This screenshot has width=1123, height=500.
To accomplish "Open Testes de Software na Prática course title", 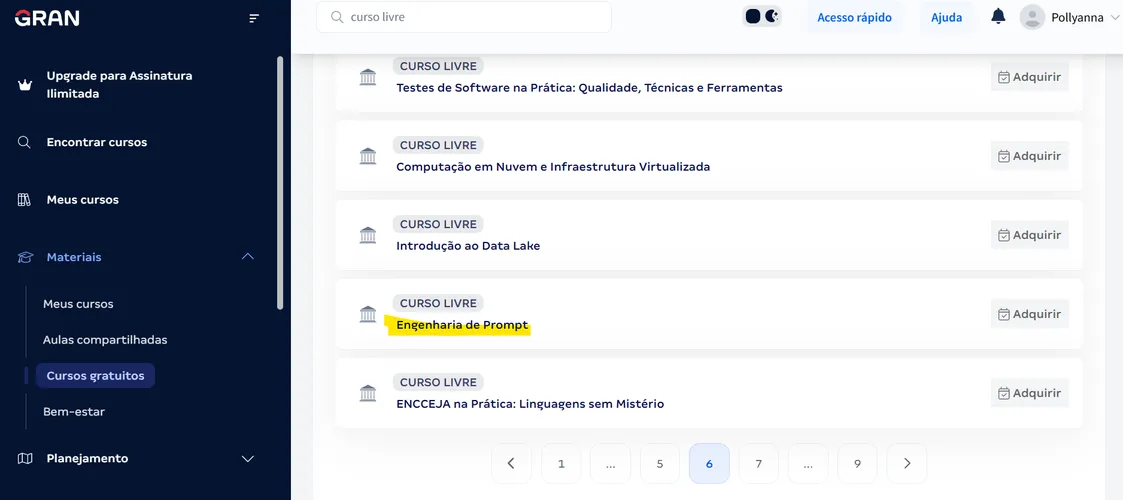I will (x=589, y=88).
